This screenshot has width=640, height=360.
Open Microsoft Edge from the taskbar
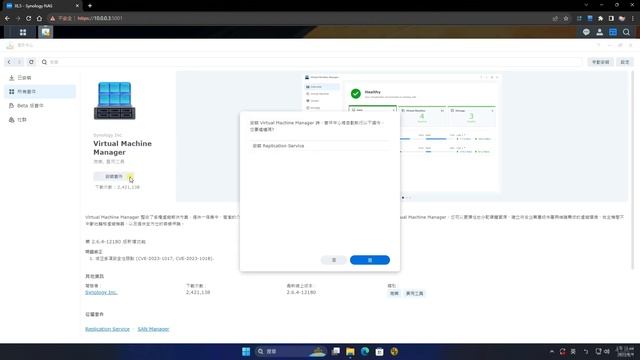pyautogui.click(x=365, y=351)
